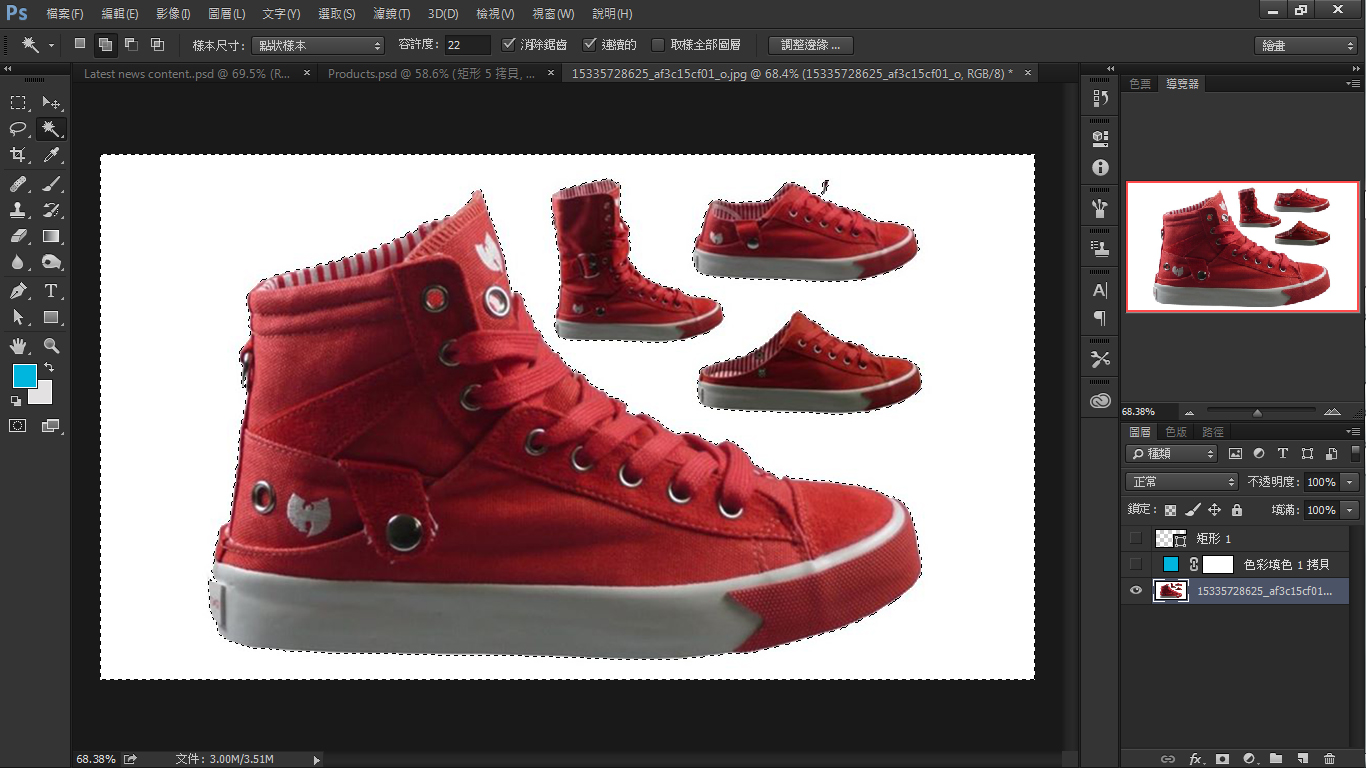Image resolution: width=1366 pixels, height=768 pixels.
Task: Switch to Latest news content..psd tab
Action: 187,73
